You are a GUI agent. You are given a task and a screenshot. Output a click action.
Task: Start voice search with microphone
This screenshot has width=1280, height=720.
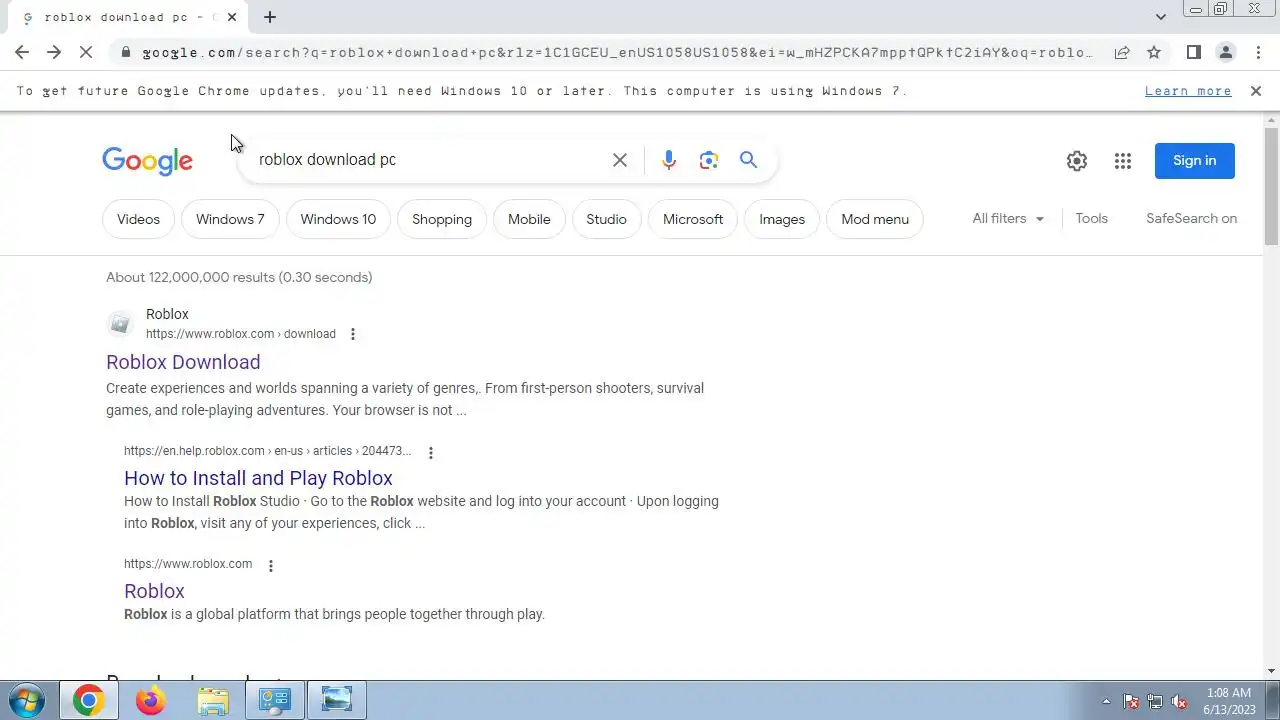tap(669, 160)
